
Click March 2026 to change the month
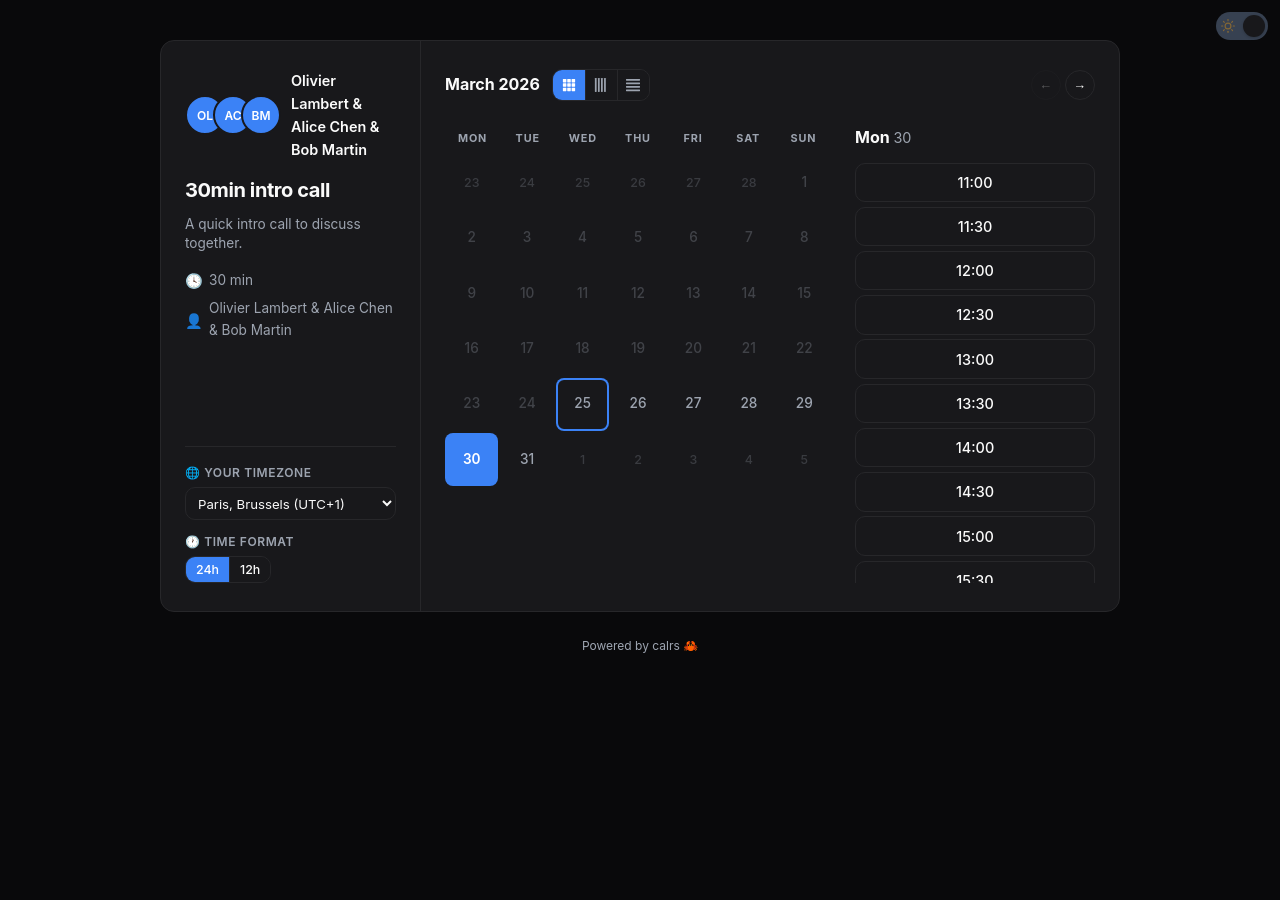[492, 85]
